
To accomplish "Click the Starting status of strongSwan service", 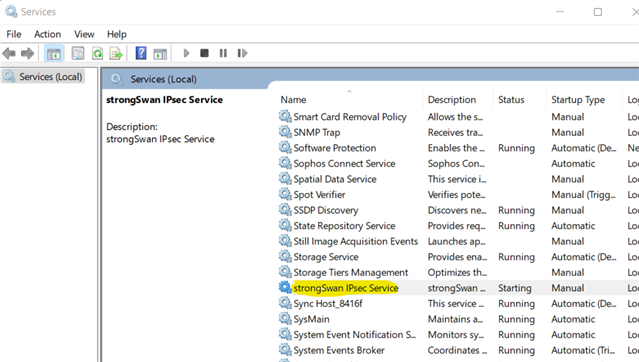I will (515, 288).
